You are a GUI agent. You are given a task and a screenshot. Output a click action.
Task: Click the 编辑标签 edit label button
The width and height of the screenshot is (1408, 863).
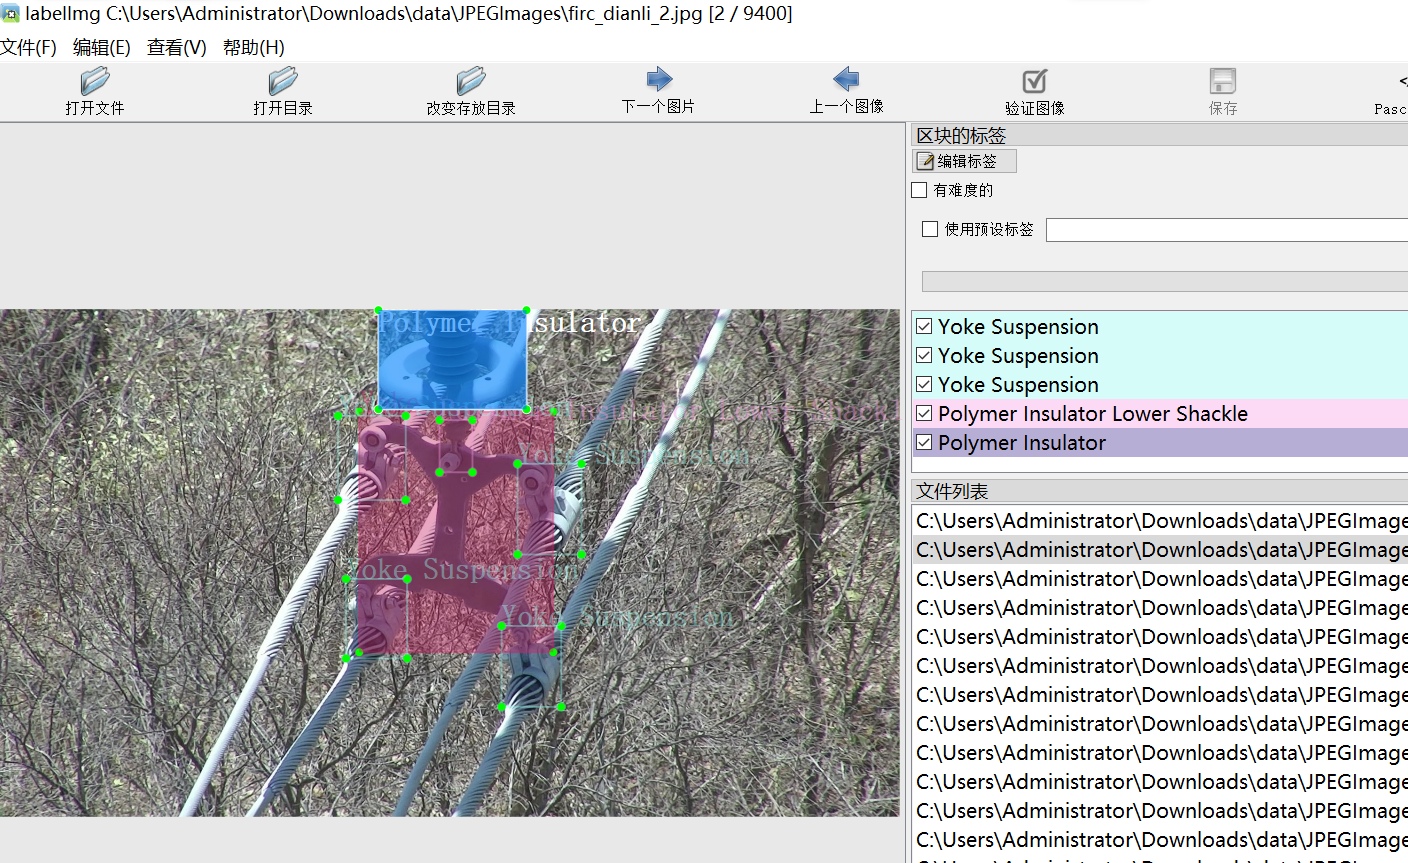pyautogui.click(x=965, y=161)
